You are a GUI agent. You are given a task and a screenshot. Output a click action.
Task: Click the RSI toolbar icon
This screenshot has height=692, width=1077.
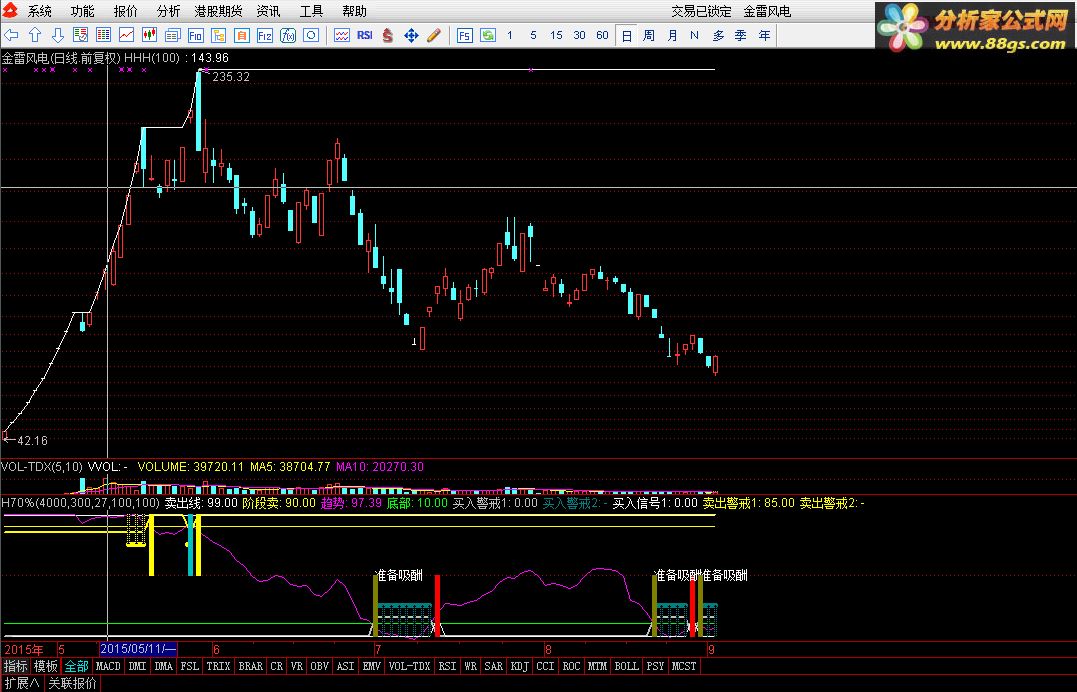tap(365, 35)
